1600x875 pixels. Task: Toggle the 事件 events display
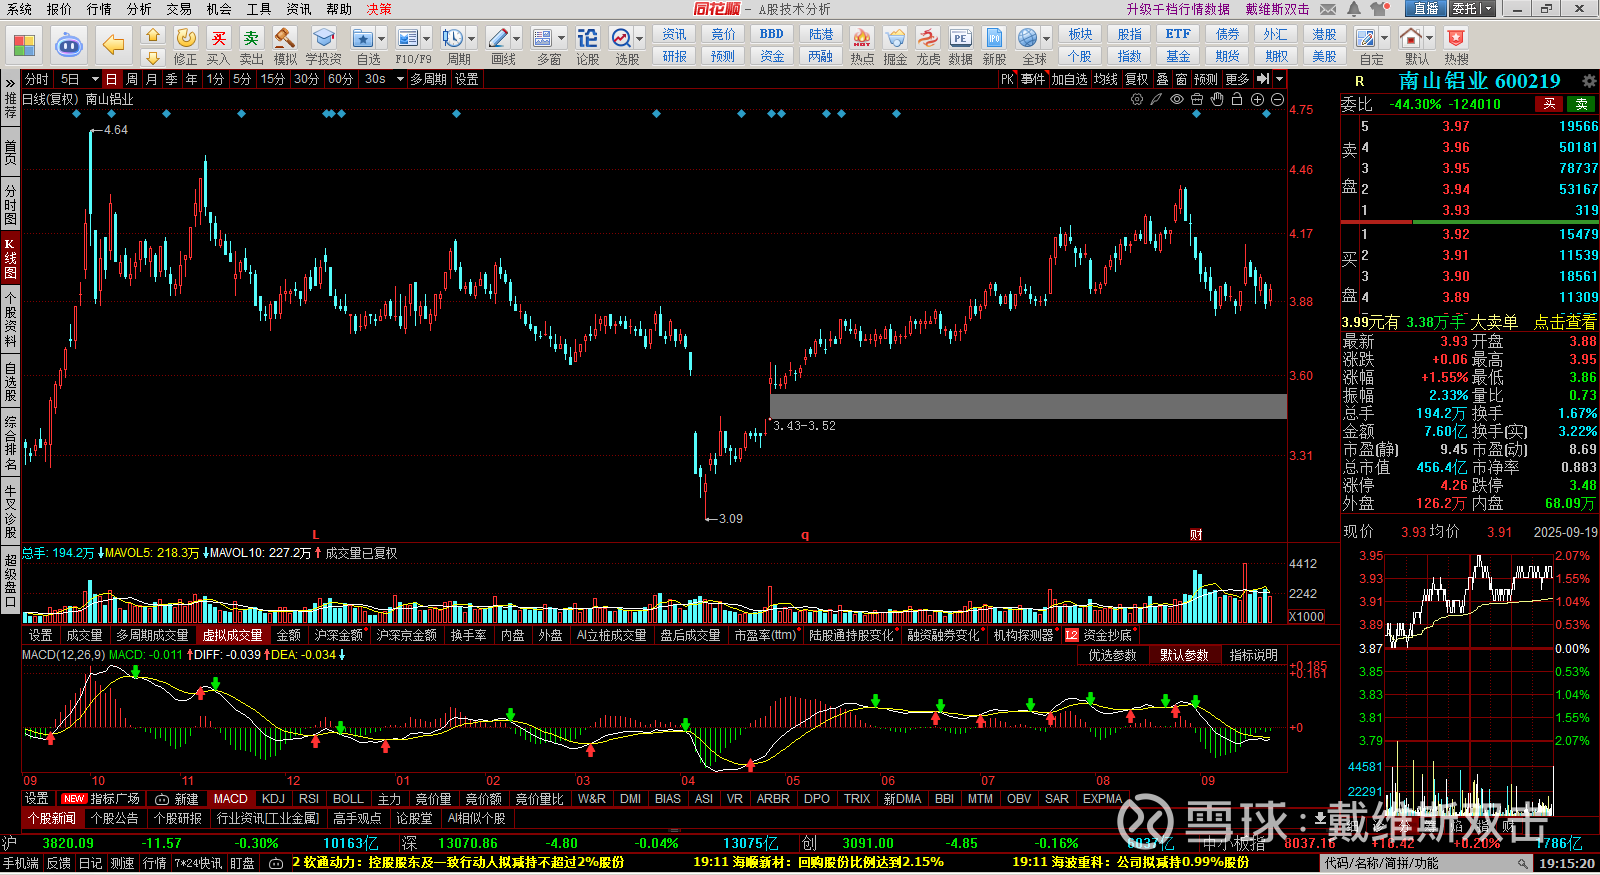tap(1033, 79)
